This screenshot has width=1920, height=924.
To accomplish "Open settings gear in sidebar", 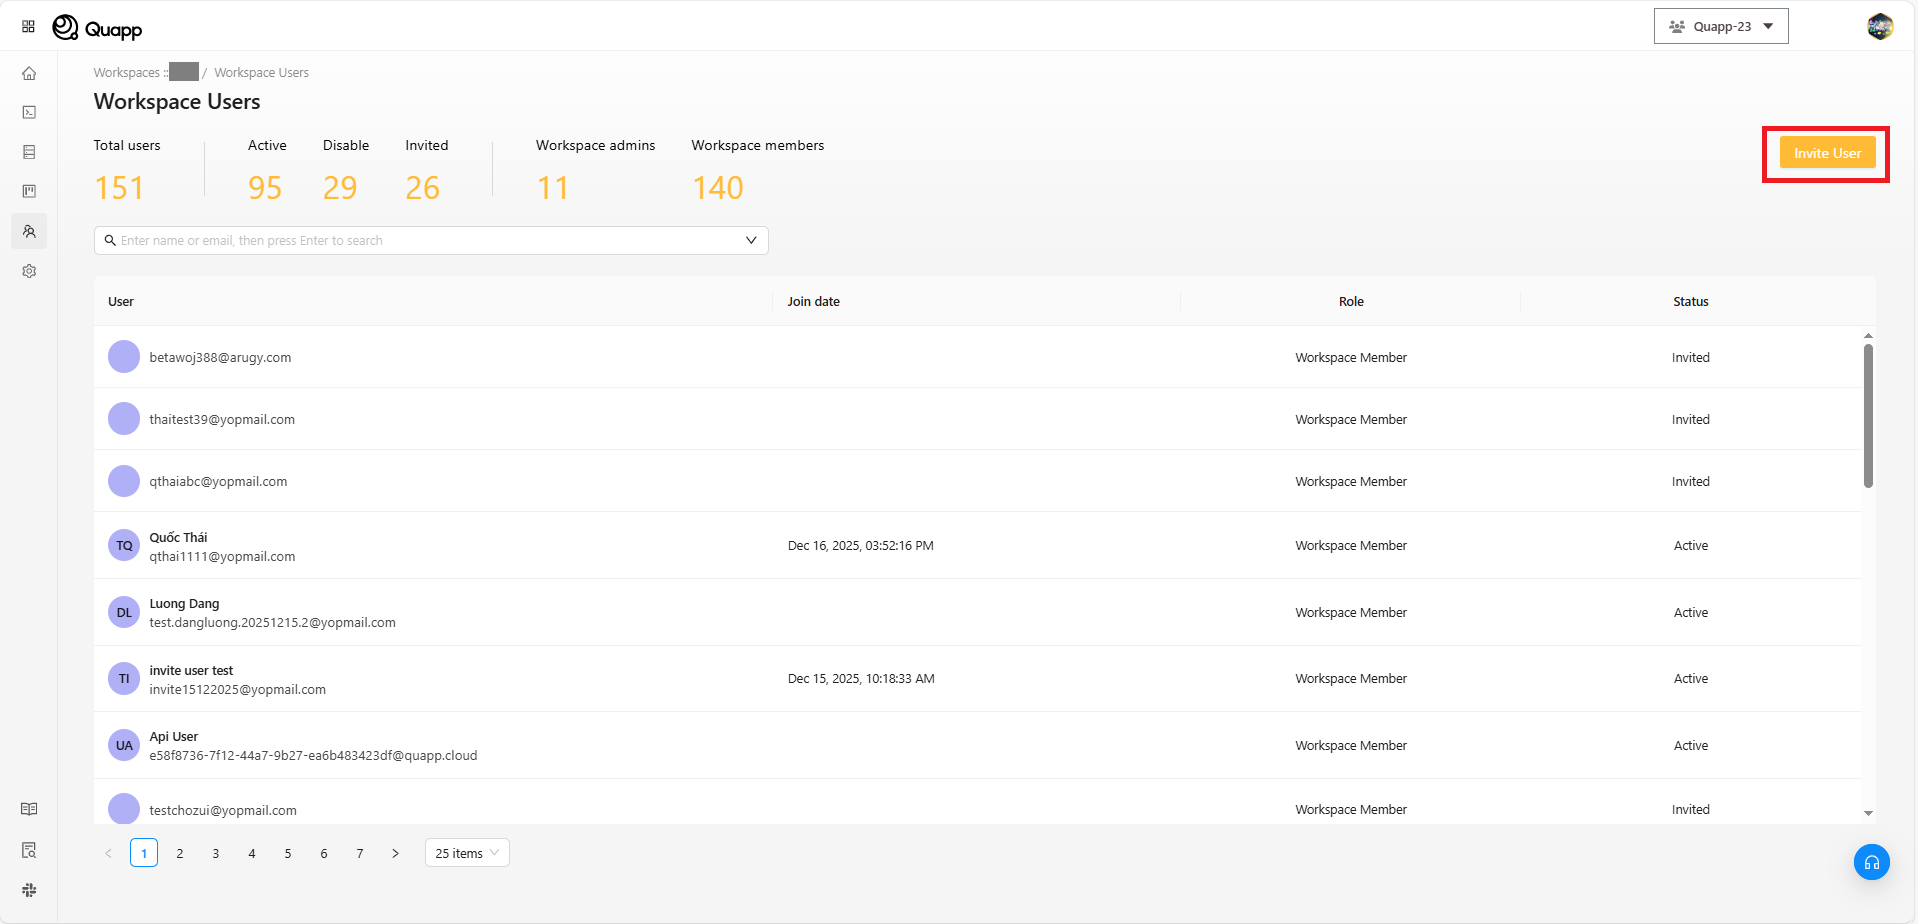I will coord(29,271).
